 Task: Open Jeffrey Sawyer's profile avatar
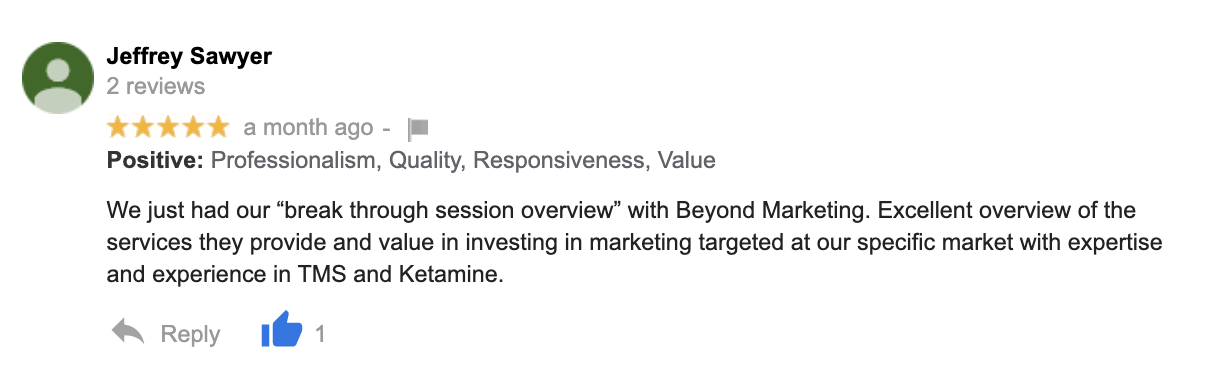tap(58, 78)
